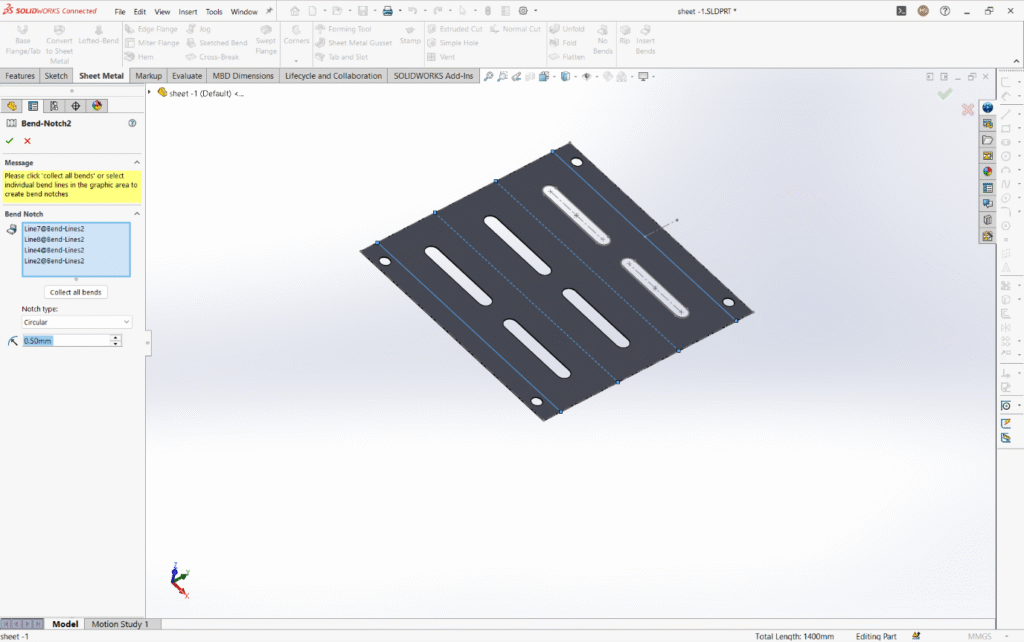Open the DisplayManager panel tab
Screen dimensions: 1024x642
point(97,106)
